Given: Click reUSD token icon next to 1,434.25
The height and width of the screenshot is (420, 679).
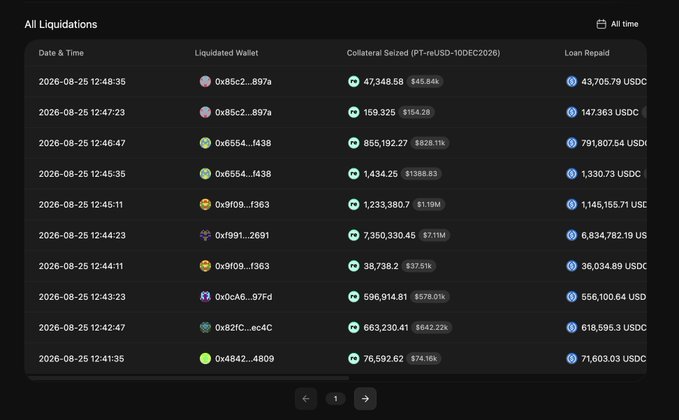Looking at the screenshot, I should (x=354, y=174).
